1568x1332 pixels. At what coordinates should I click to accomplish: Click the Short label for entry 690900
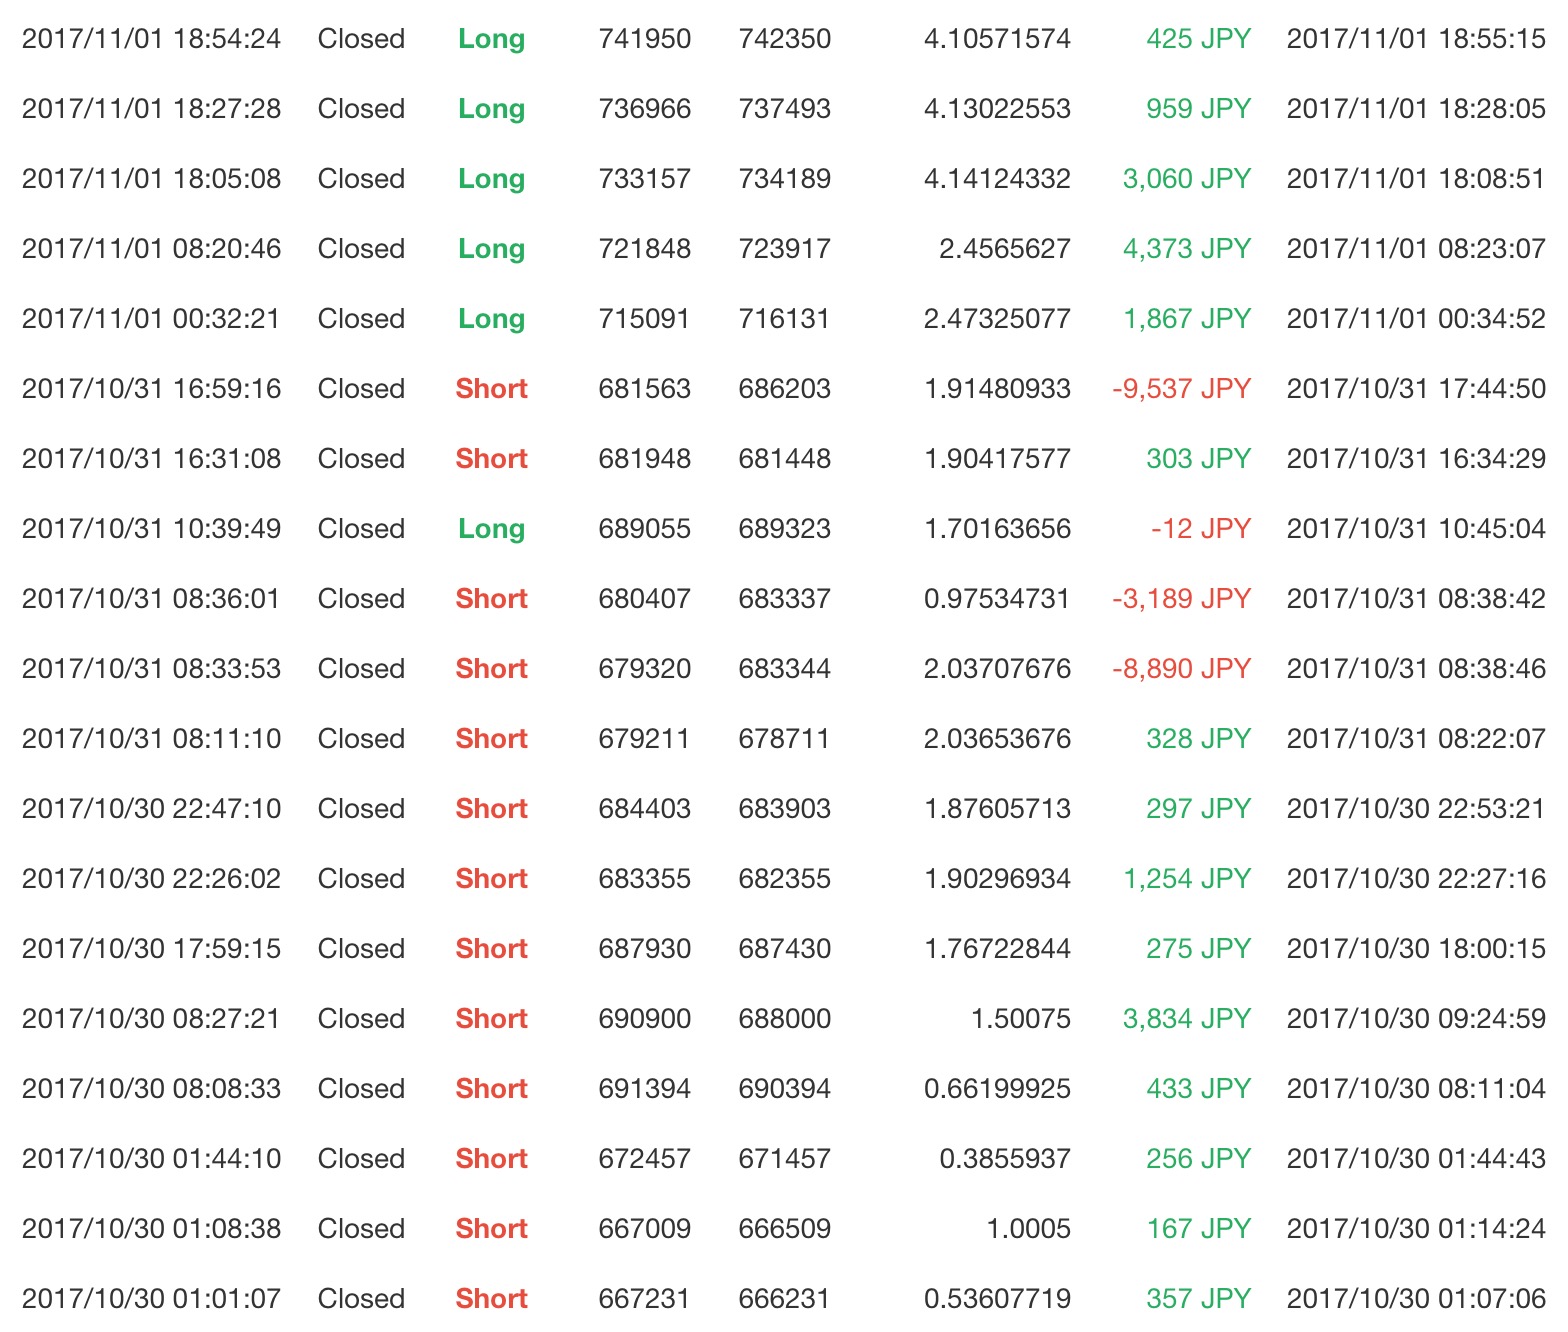(491, 1019)
